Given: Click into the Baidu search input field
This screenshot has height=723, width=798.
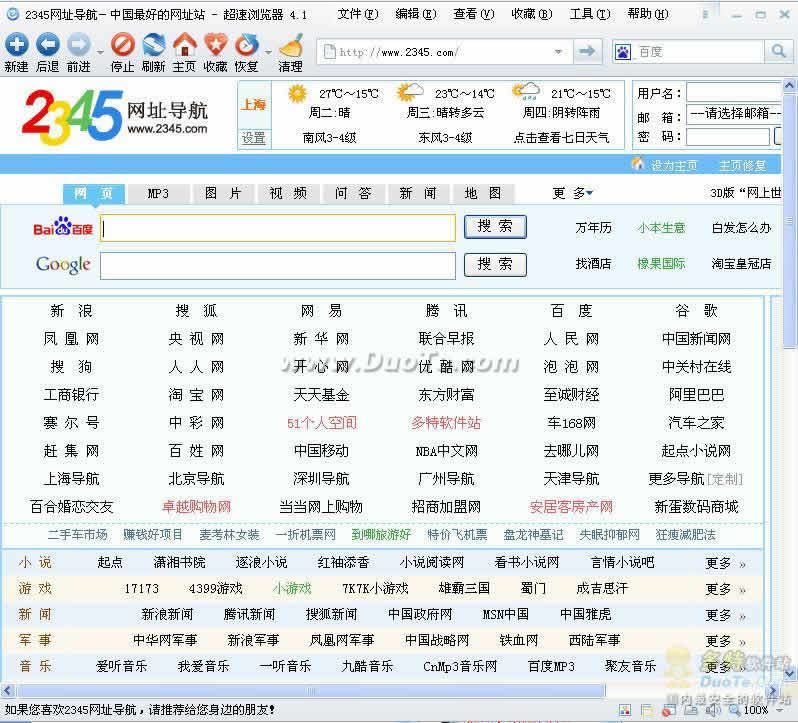Looking at the screenshot, I should [278, 227].
